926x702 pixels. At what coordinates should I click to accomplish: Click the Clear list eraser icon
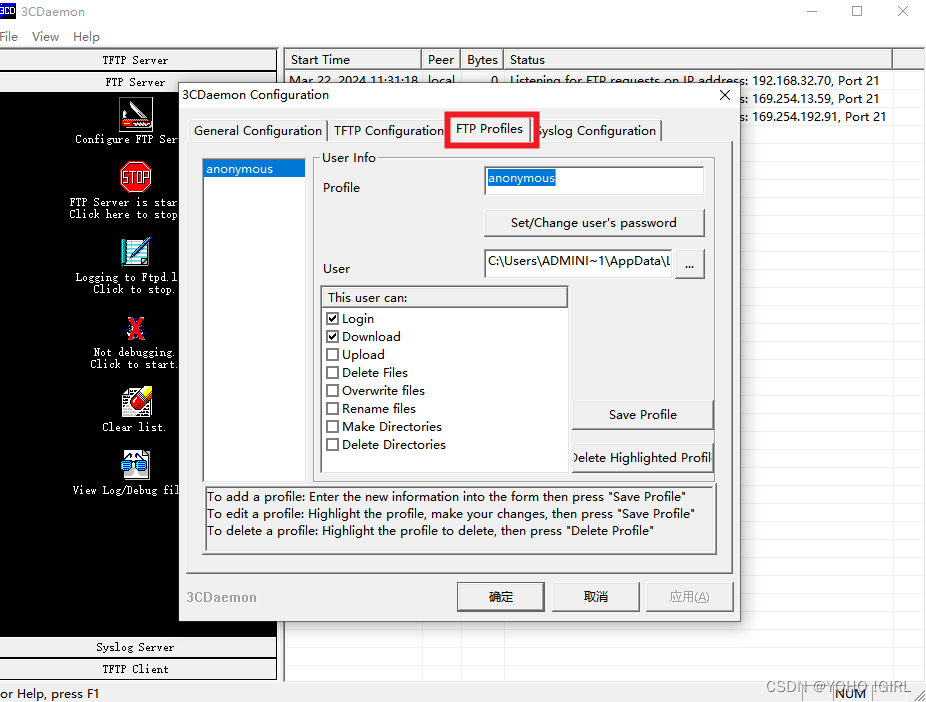(x=136, y=402)
